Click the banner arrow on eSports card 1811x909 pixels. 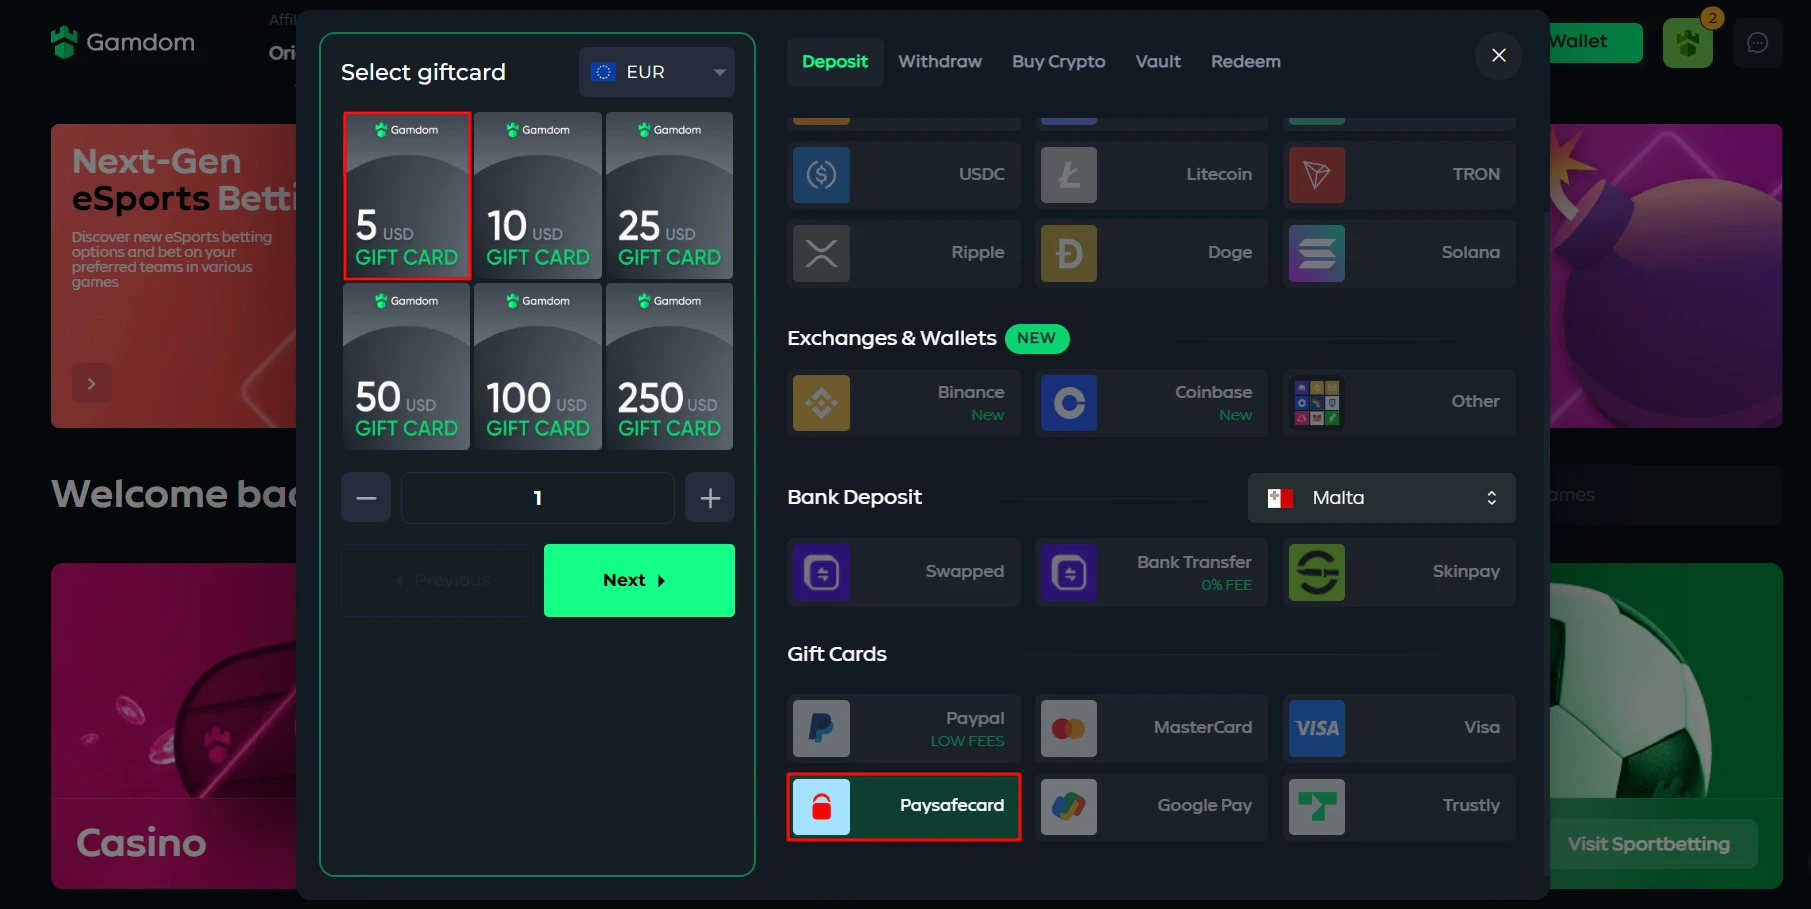[91, 384]
